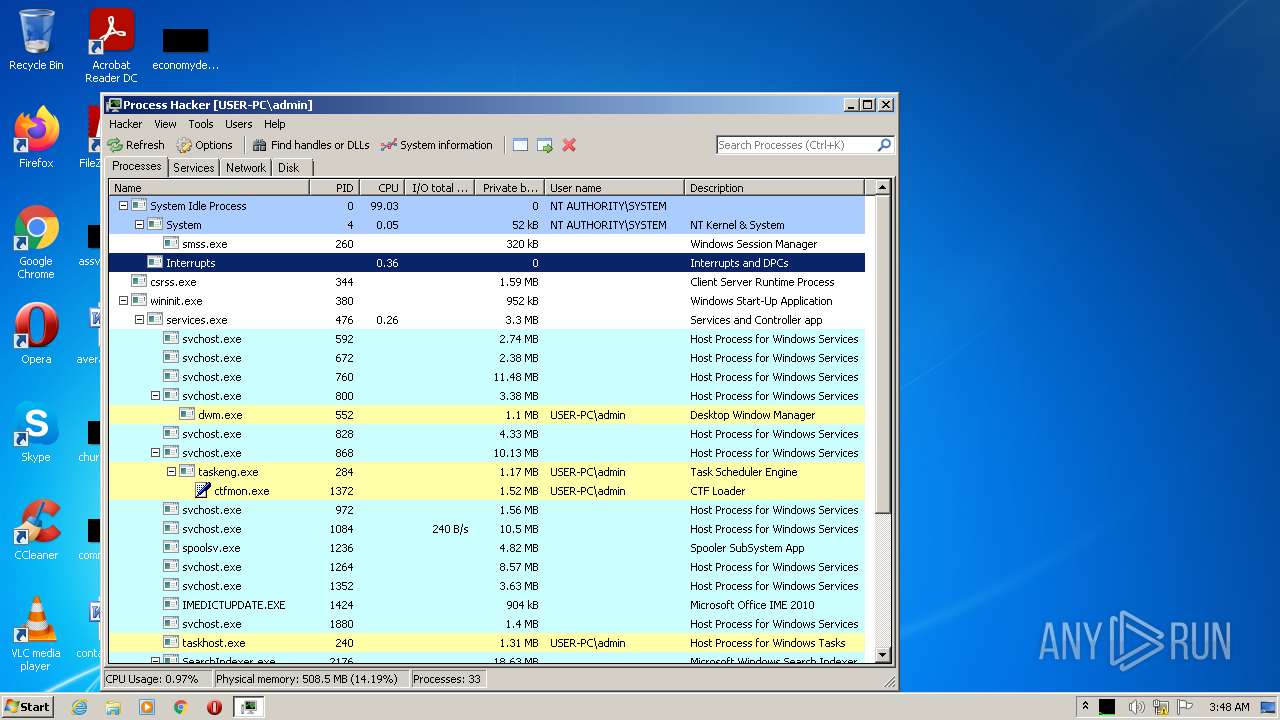Show hidden tray icons arrow
The width and height of the screenshot is (1280, 720).
click(1085, 706)
